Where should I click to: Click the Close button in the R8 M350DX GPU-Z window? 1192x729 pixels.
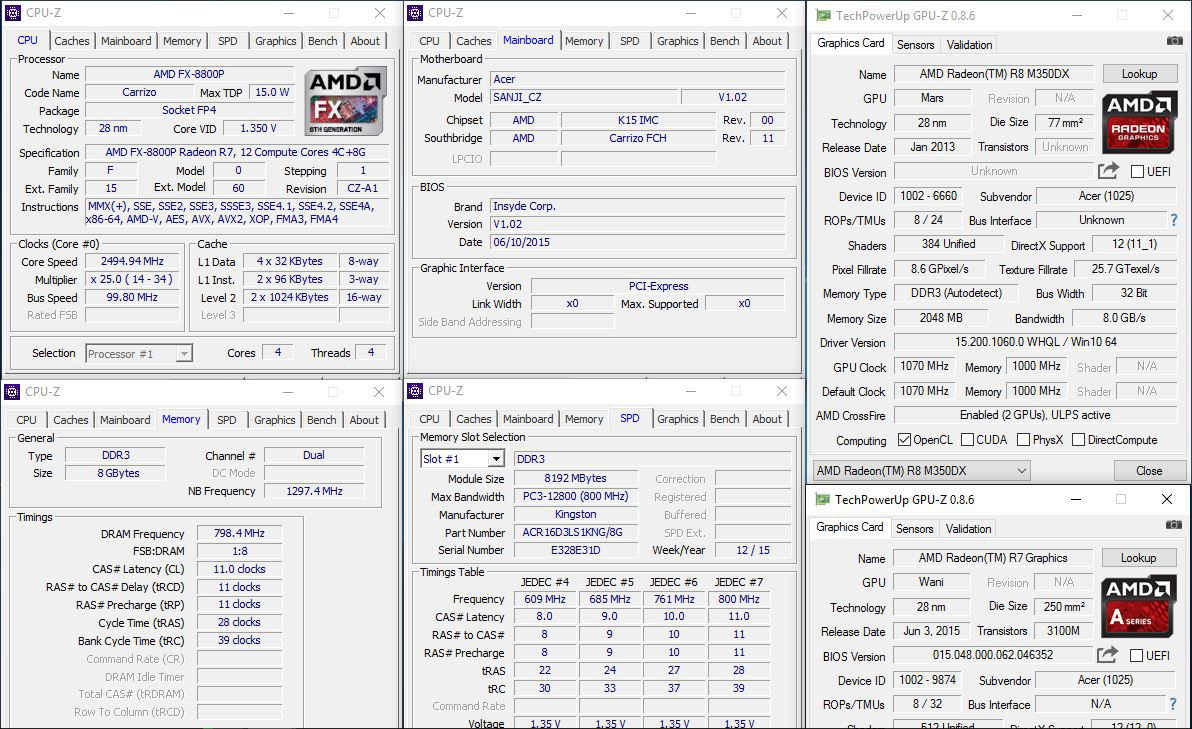(1149, 471)
